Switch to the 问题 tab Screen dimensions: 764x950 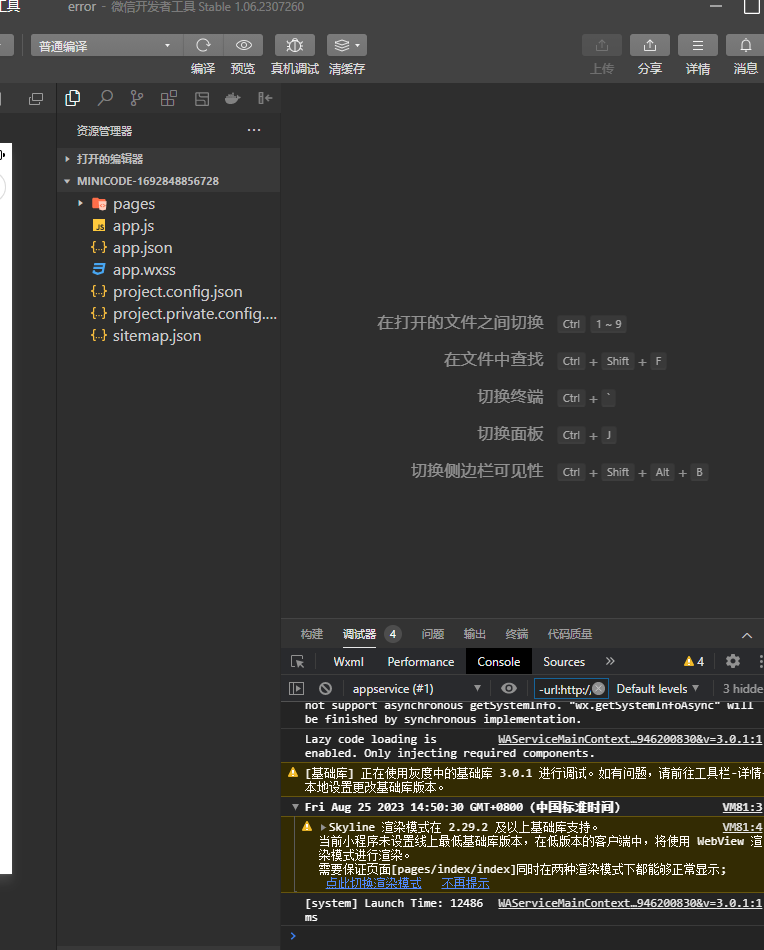tap(433, 634)
